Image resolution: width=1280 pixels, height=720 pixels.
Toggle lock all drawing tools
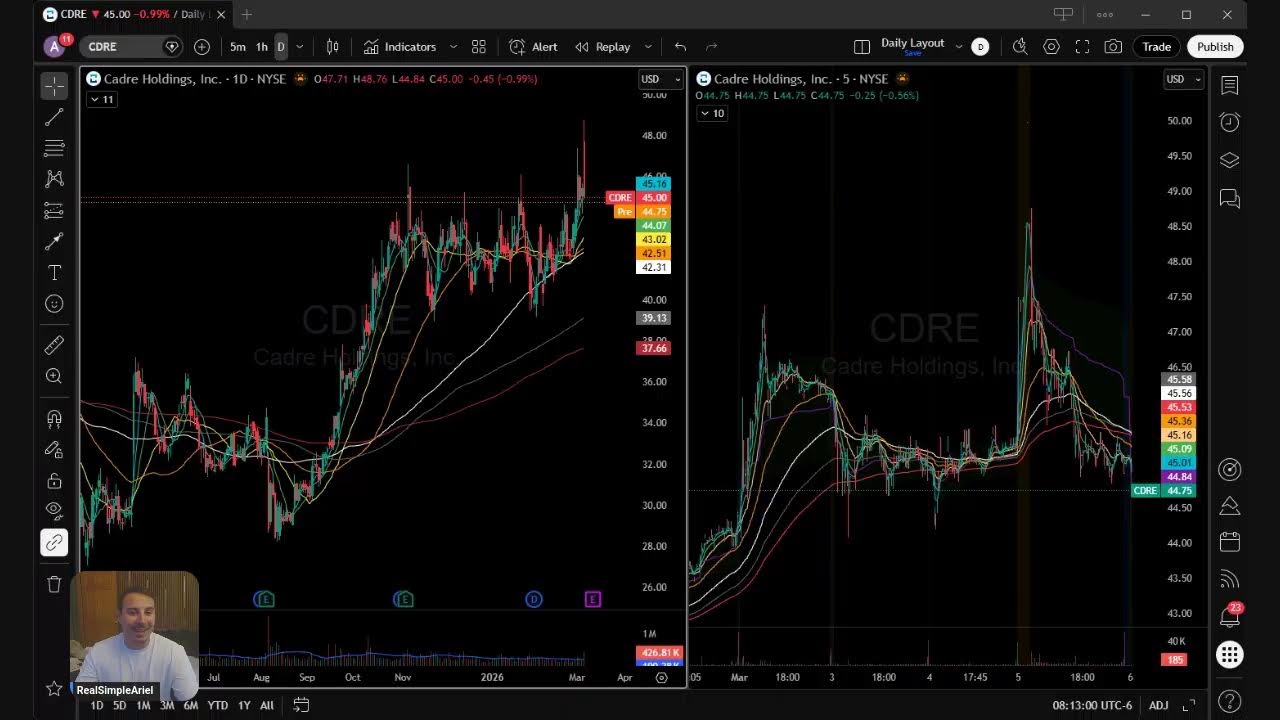click(x=54, y=481)
